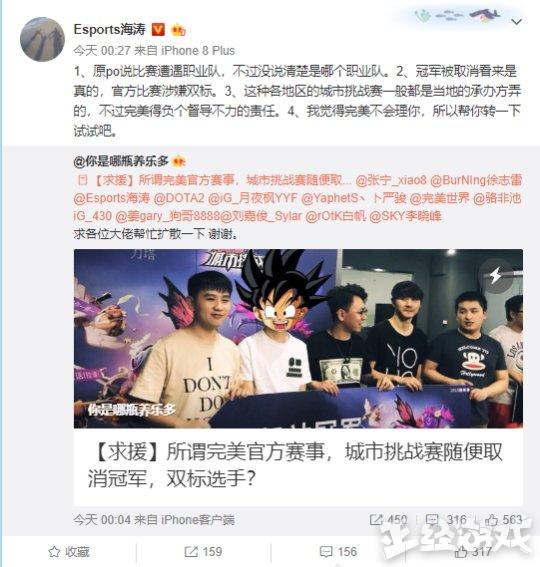Open mention @BurNIng徐志雷
Image resolution: width=540 pixels, height=567 pixels.
pos(476,180)
